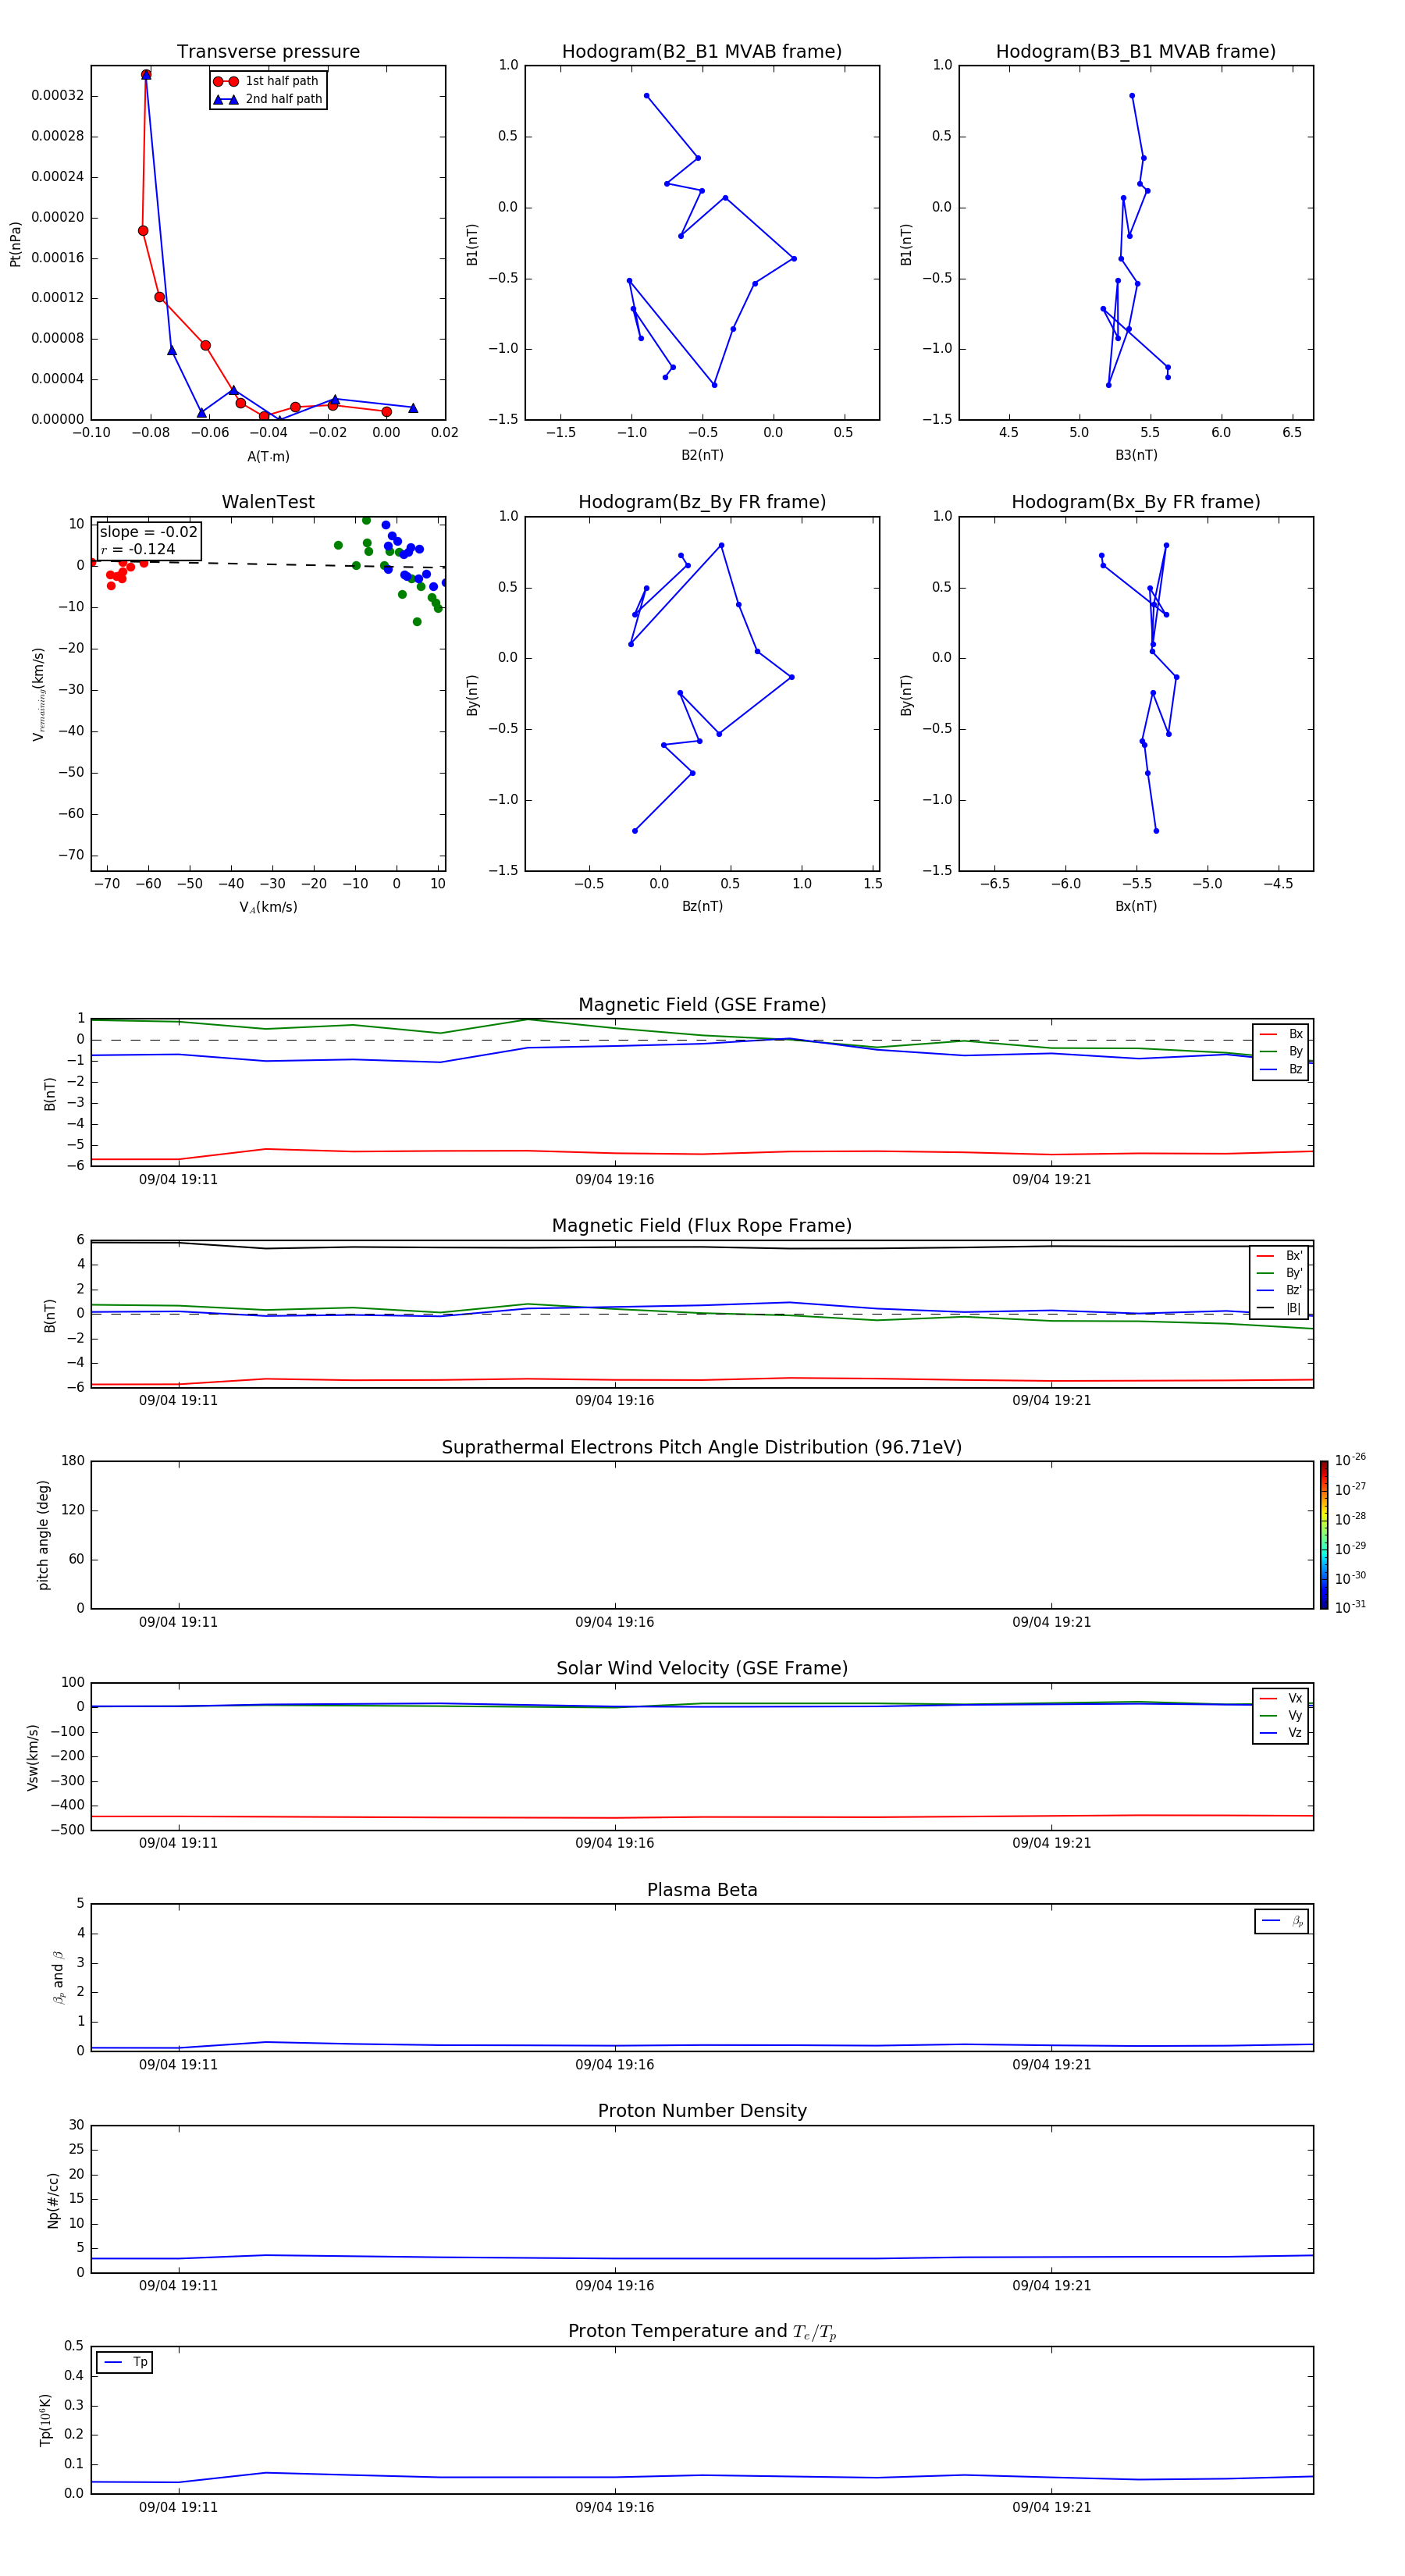Click the 'Bz(nT)' x-axis label
Viewport: 1405px width, 2576px height.
coord(702,906)
